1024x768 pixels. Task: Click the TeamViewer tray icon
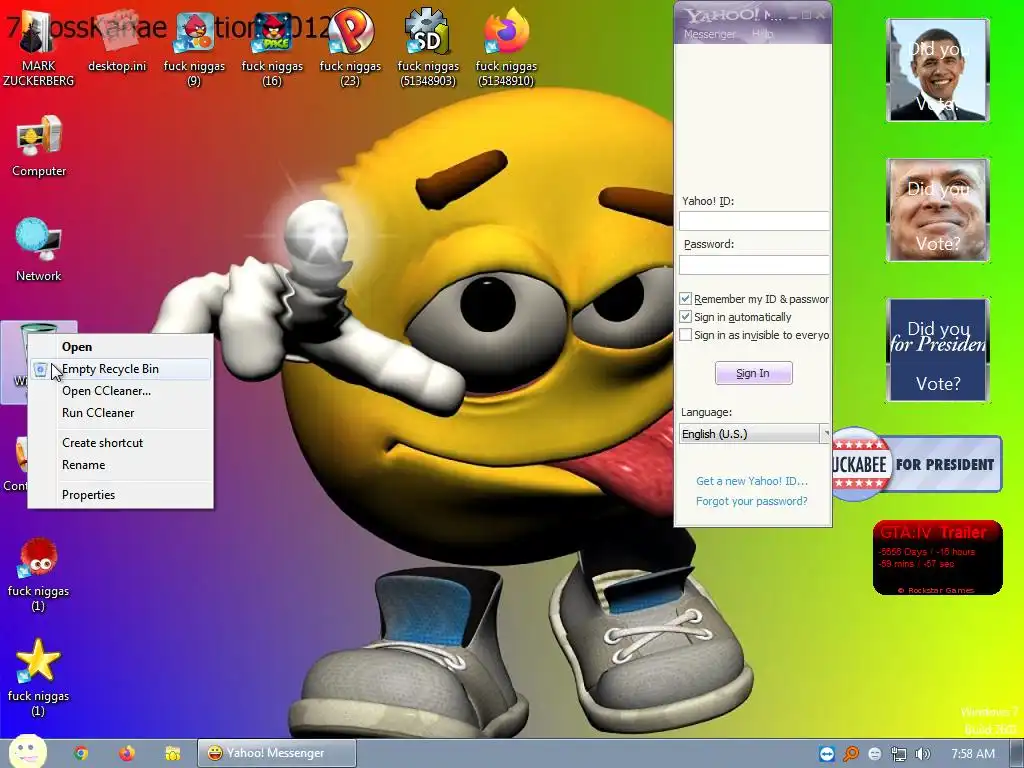click(827, 754)
